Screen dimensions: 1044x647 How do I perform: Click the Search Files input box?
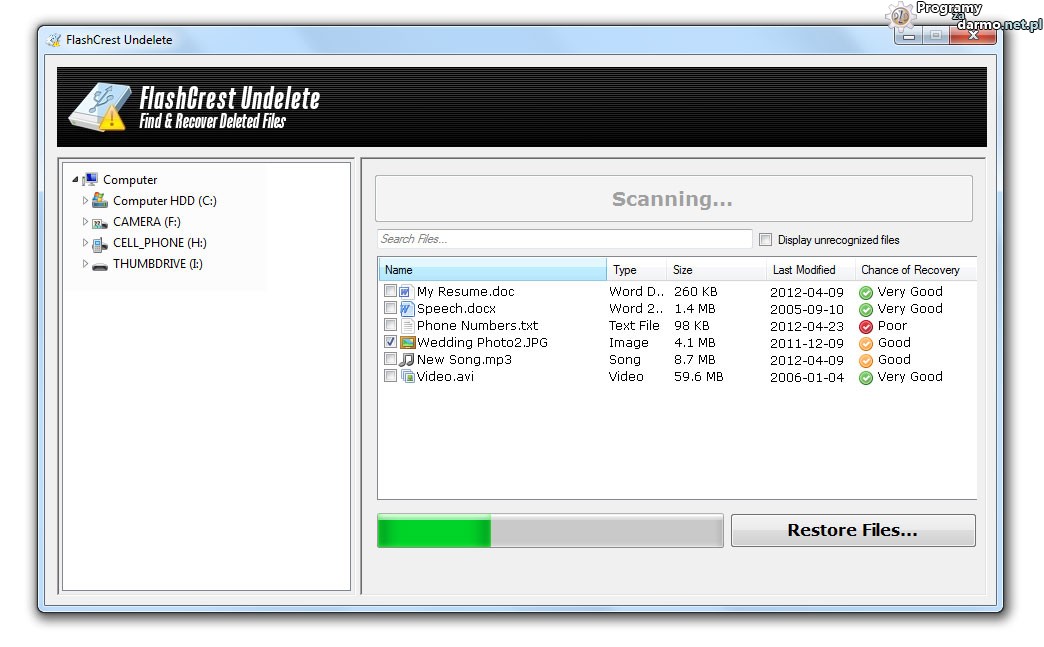point(564,239)
